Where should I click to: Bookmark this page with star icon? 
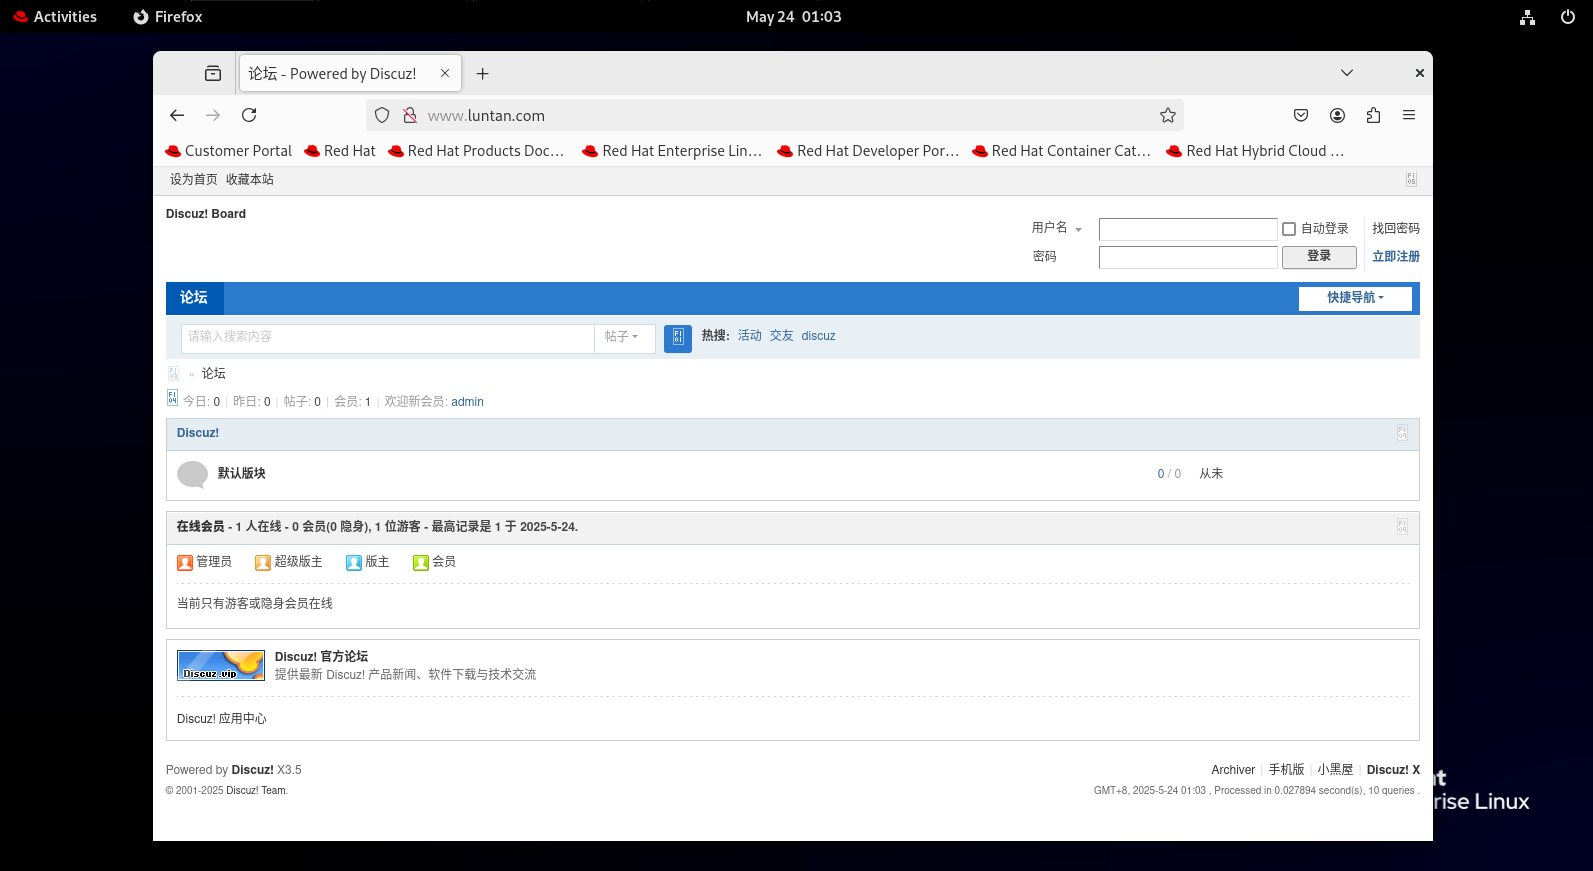pos(1167,115)
